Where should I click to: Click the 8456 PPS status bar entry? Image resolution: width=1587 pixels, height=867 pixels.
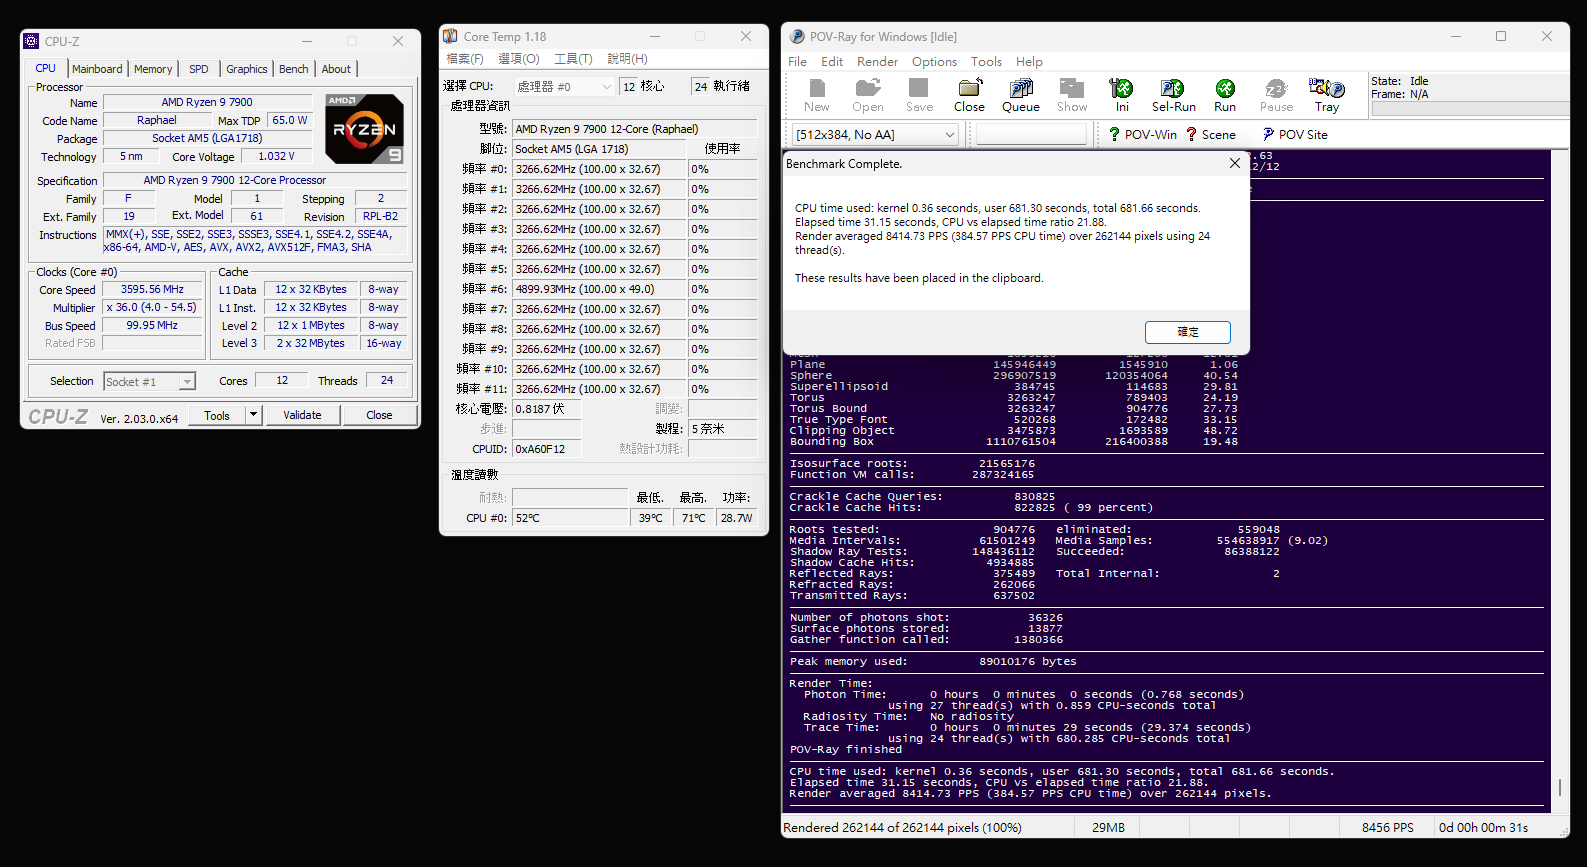click(x=1388, y=828)
